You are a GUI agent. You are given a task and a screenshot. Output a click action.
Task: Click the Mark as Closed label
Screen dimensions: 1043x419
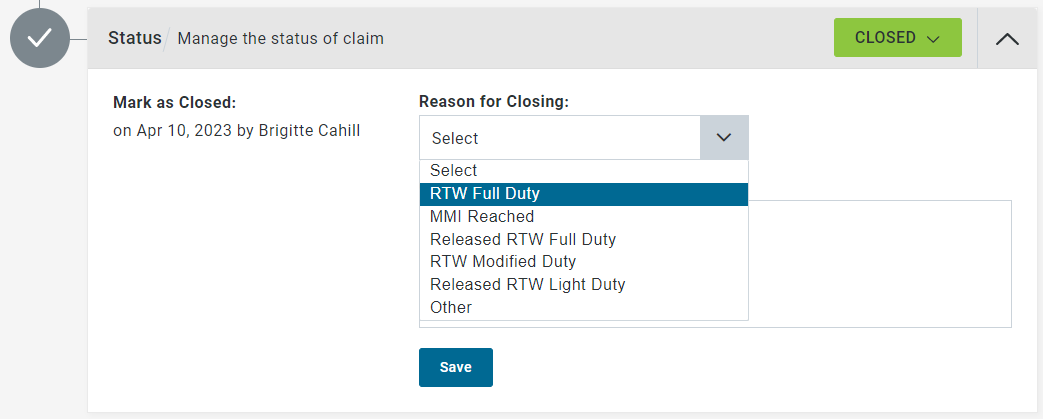(175, 103)
